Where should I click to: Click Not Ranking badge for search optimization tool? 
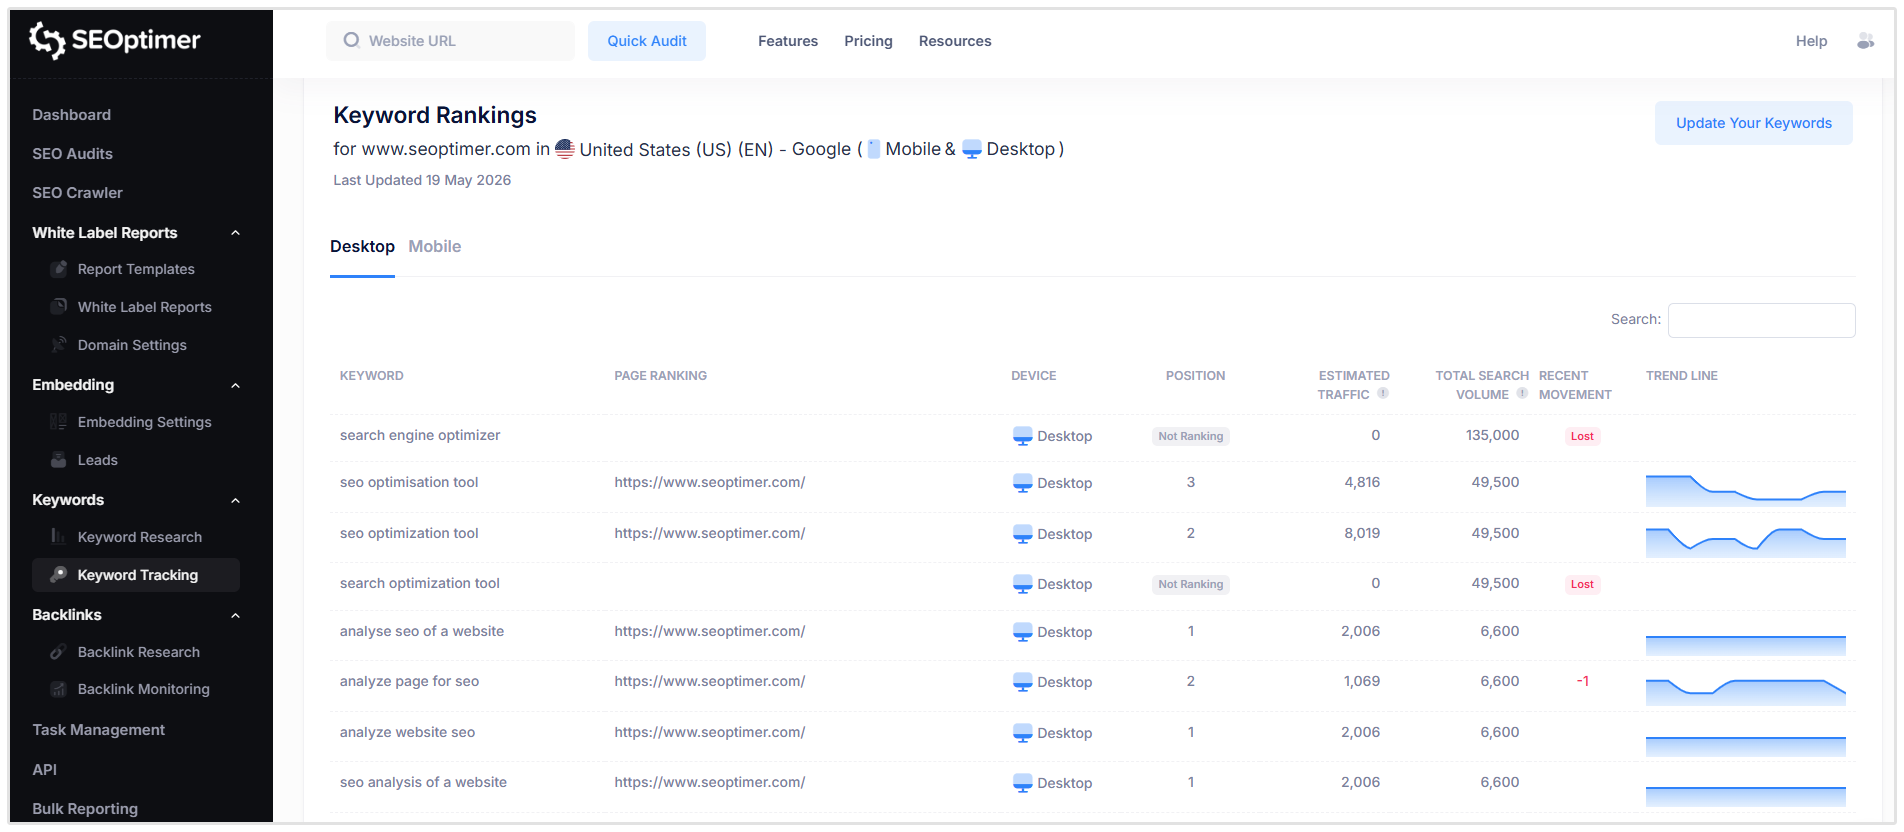[1190, 584]
